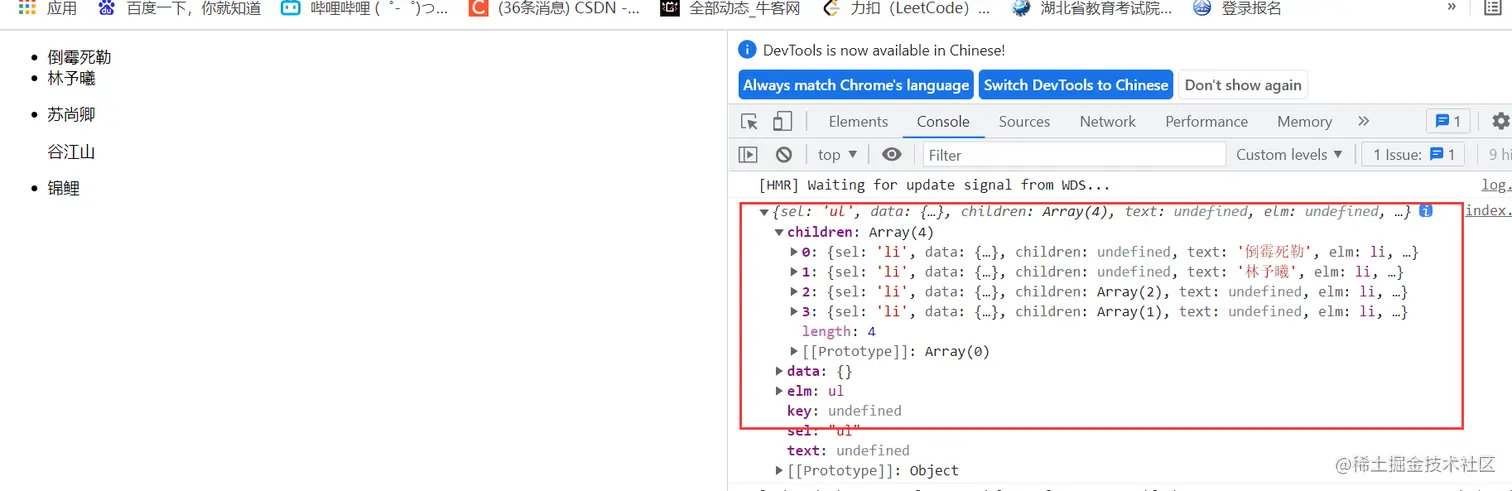Toggle the device toolbar icon
Screen dimensions: 1512x491
782,121
